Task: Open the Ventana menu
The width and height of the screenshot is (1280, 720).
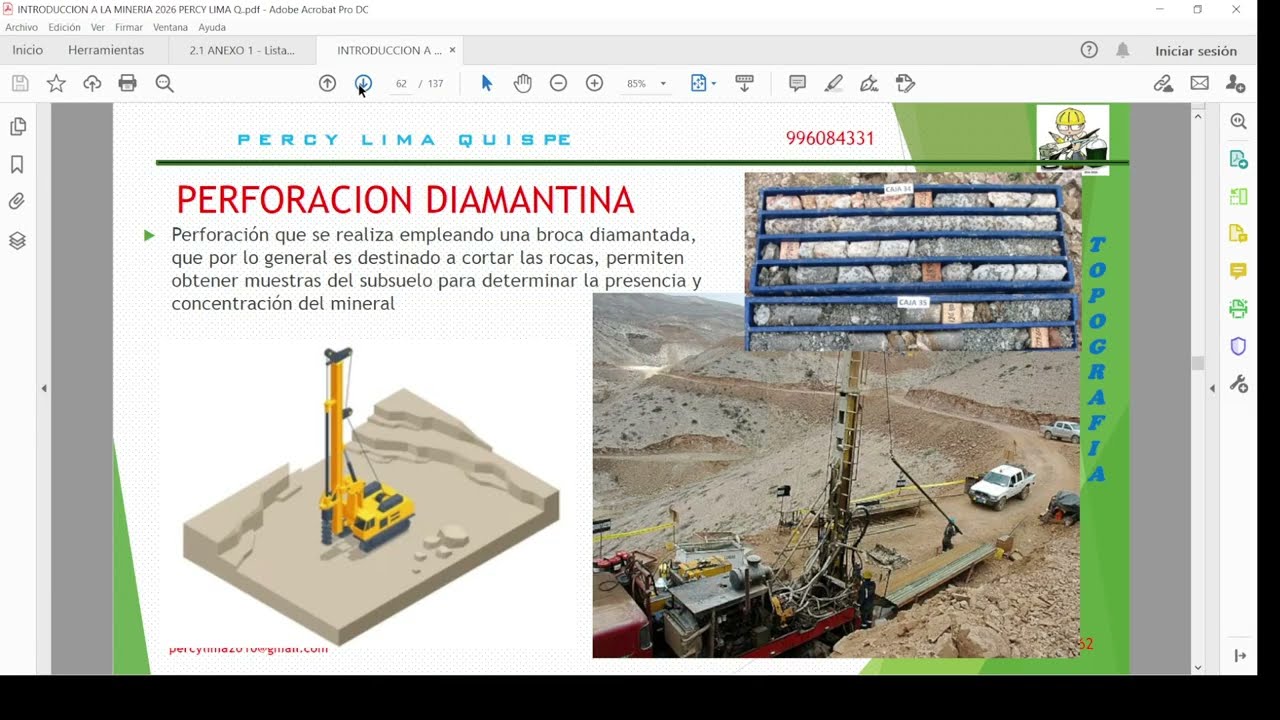Action: pos(170,27)
